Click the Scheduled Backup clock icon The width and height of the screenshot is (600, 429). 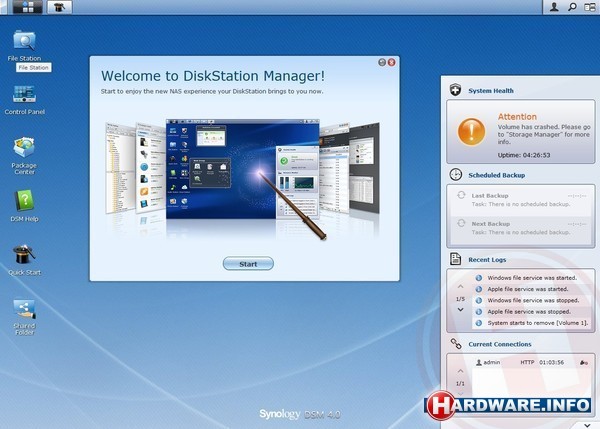[x=455, y=175]
